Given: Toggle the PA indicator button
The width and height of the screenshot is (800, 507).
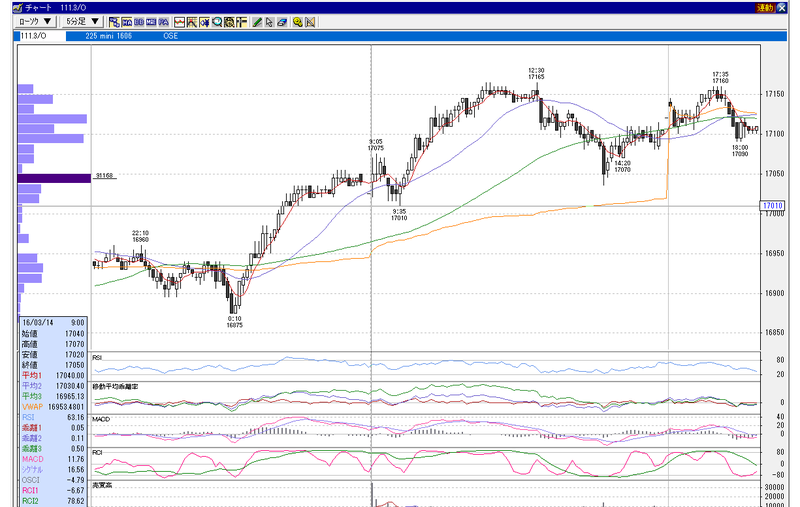Looking at the screenshot, I should (163, 22).
